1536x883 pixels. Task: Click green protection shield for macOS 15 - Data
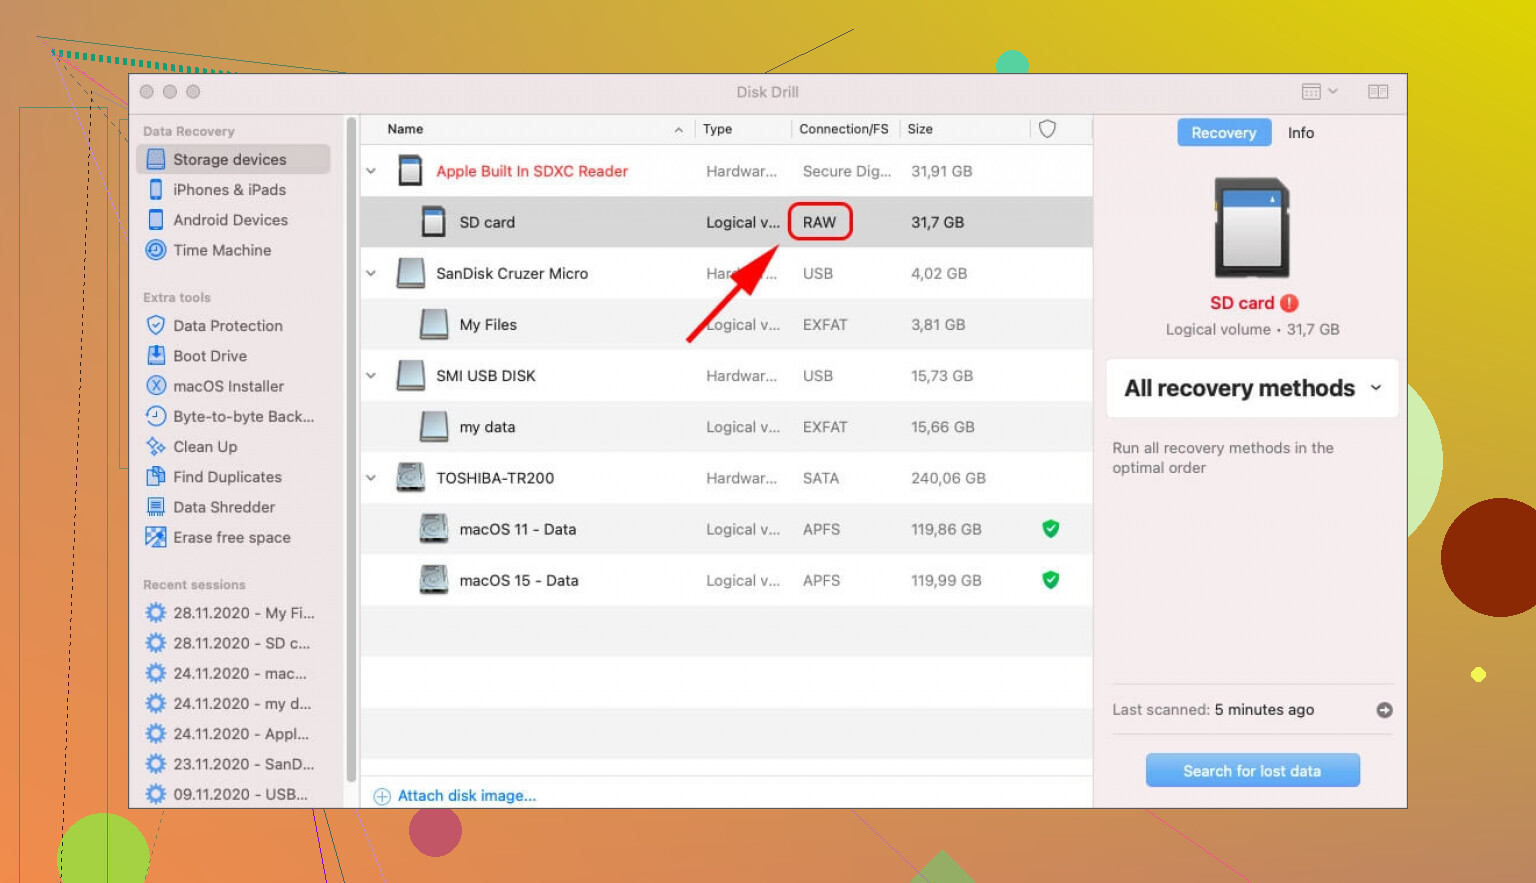[1050, 580]
